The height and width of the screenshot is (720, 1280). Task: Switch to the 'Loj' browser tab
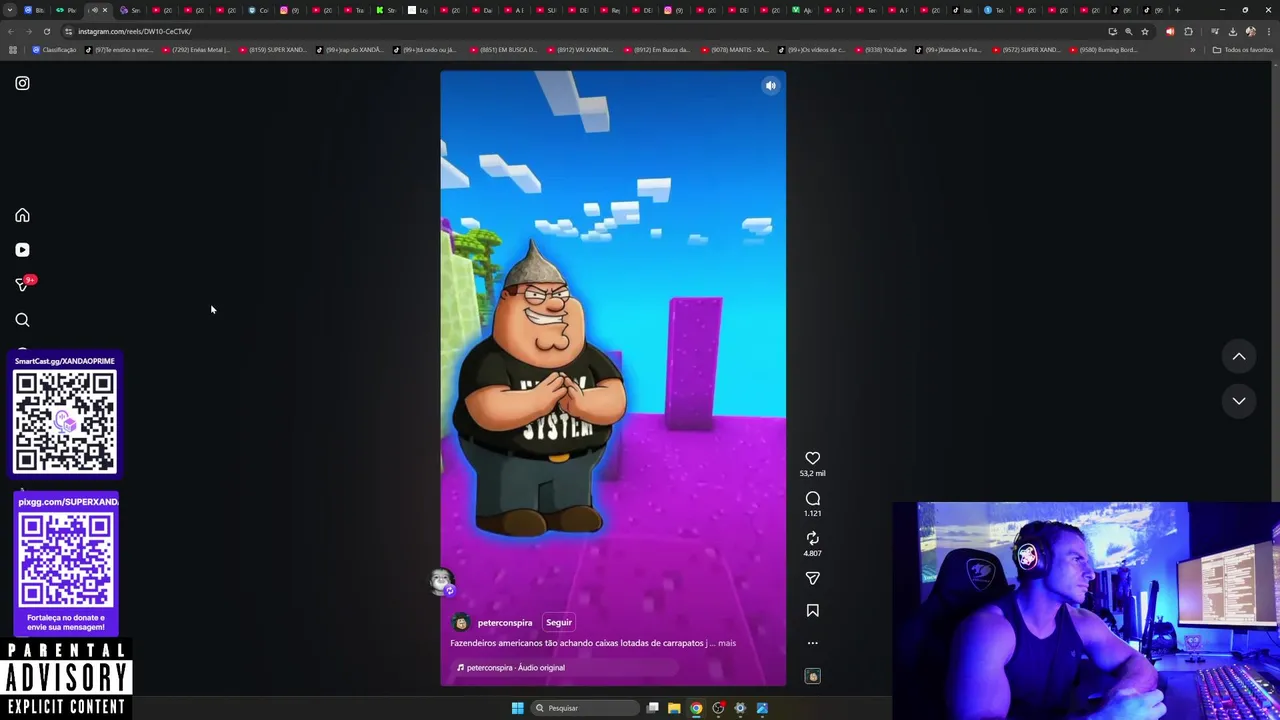point(418,10)
